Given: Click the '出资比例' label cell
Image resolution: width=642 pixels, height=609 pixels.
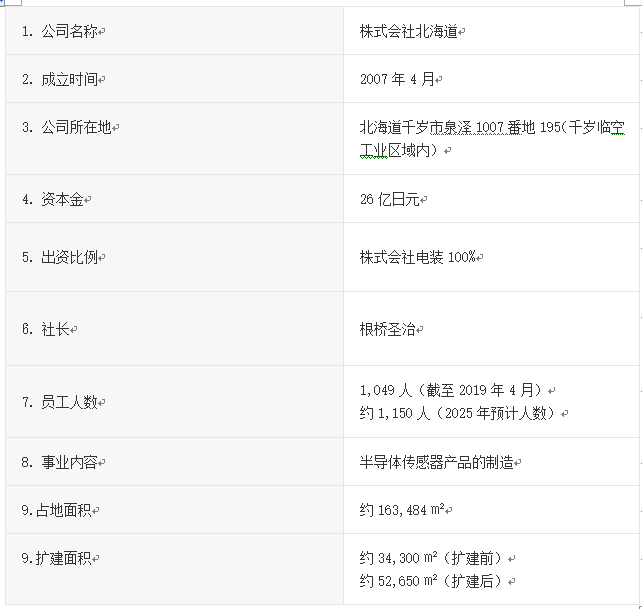Looking at the screenshot, I should tap(63, 257).
